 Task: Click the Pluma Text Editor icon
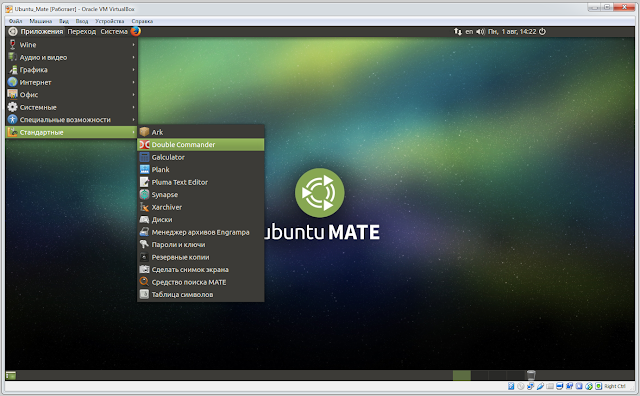(x=144, y=182)
